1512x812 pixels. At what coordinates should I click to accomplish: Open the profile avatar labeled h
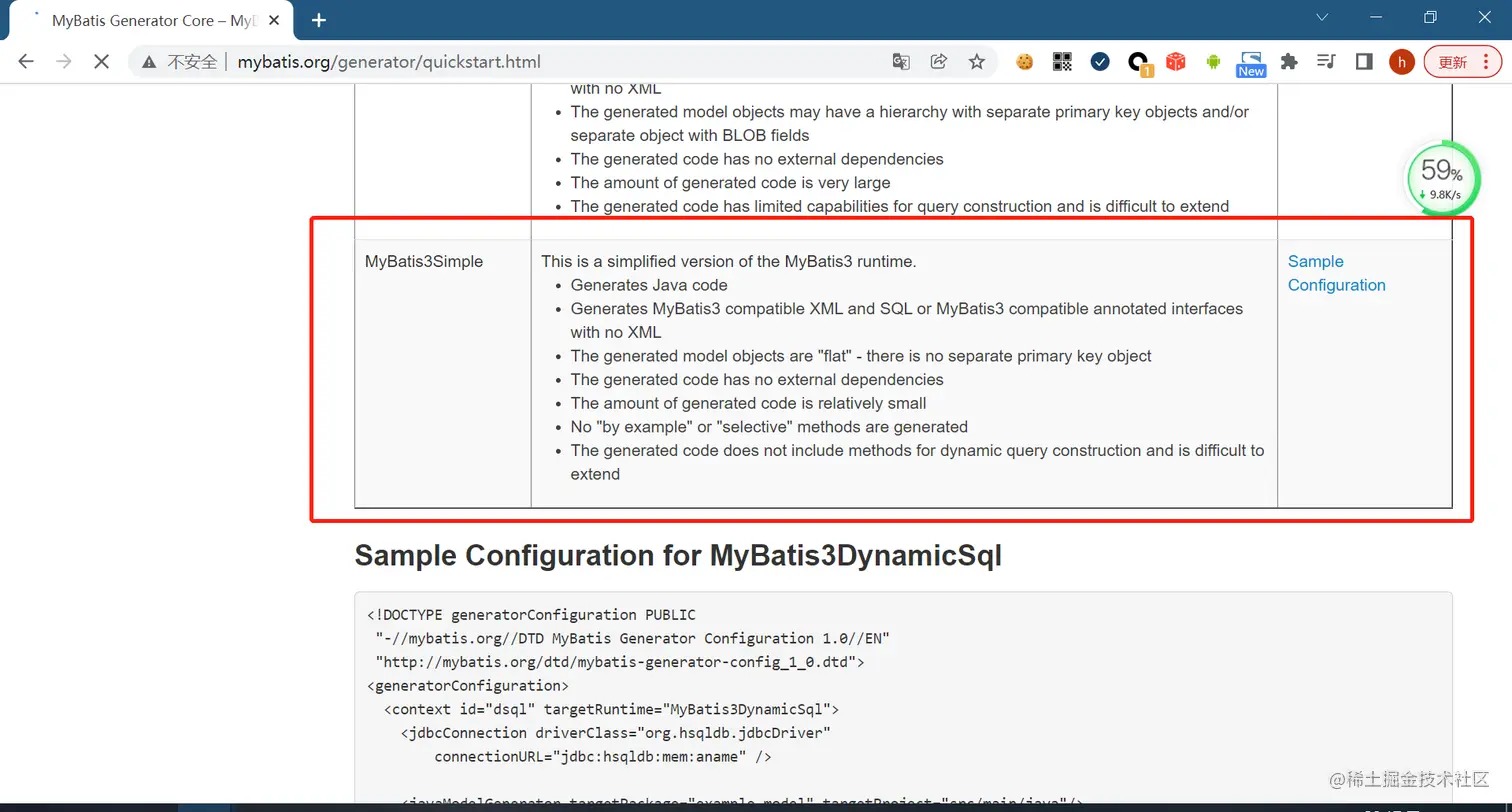(x=1402, y=62)
